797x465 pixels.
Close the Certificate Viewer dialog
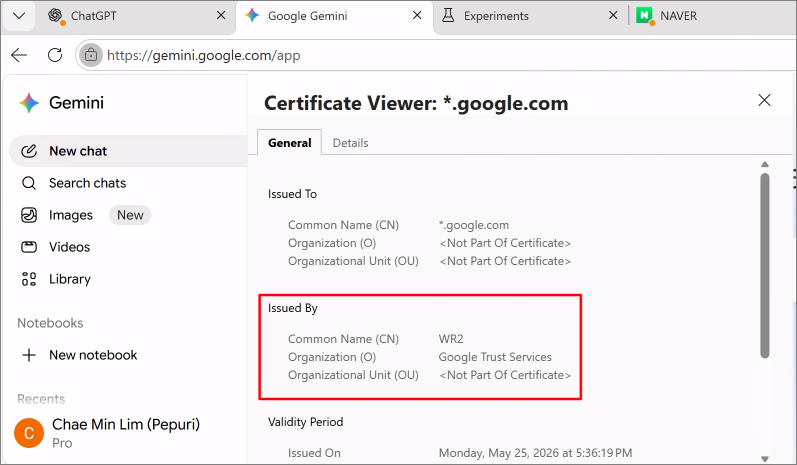[764, 100]
